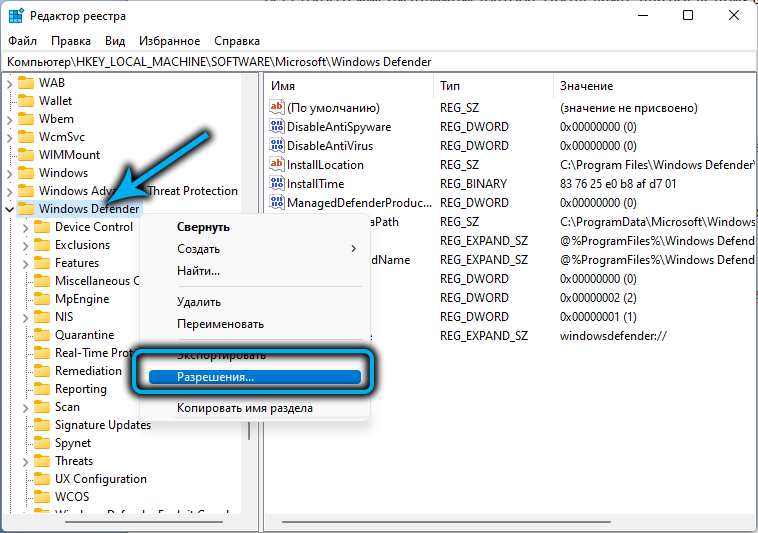Image resolution: width=758 pixels, height=533 pixels.
Task: Expand the Exclusions subkey
Action: (26, 245)
